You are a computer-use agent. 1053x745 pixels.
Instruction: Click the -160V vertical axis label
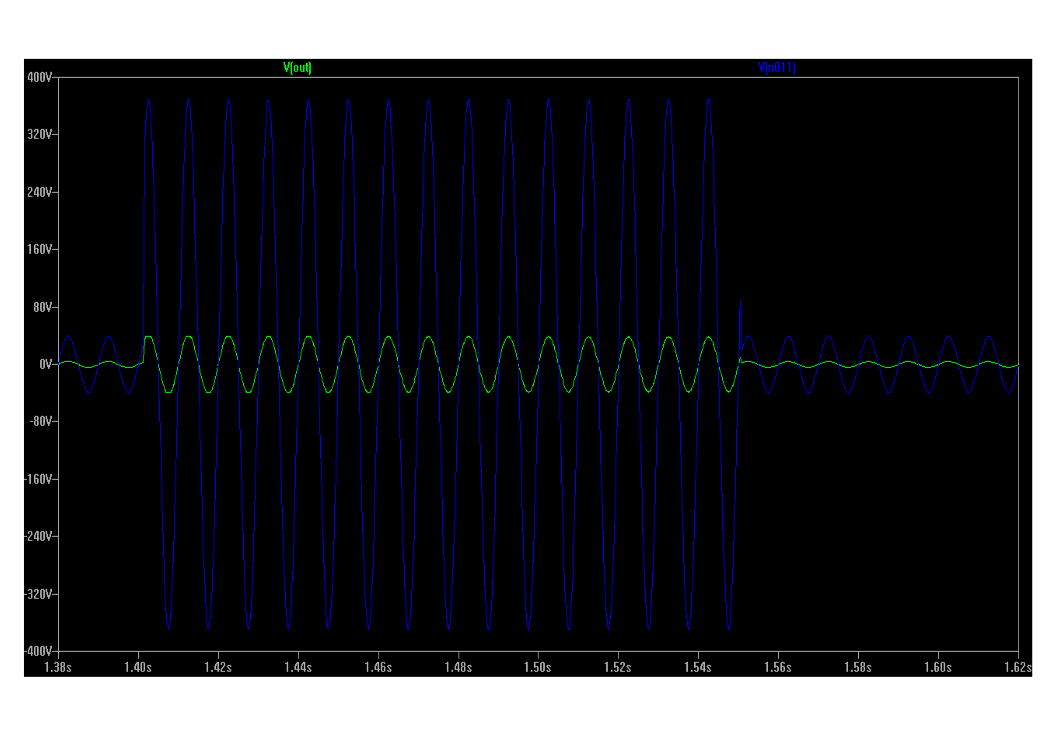(38, 480)
